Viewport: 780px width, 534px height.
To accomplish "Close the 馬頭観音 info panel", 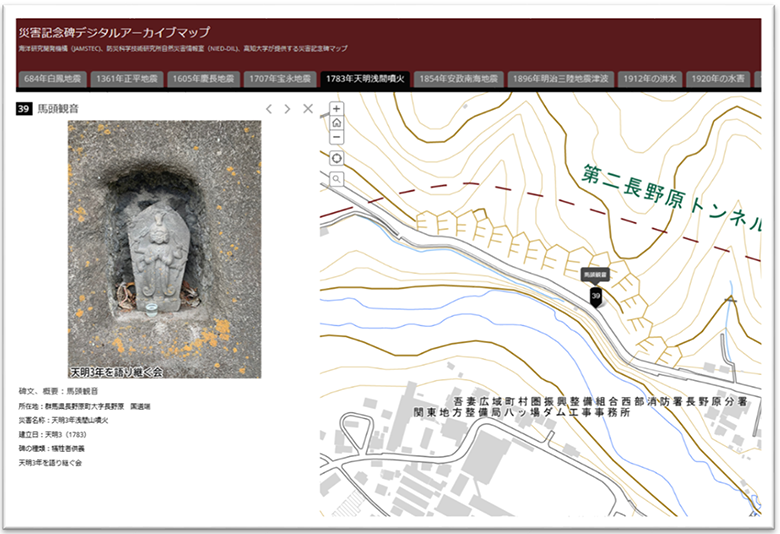I will (308, 109).
